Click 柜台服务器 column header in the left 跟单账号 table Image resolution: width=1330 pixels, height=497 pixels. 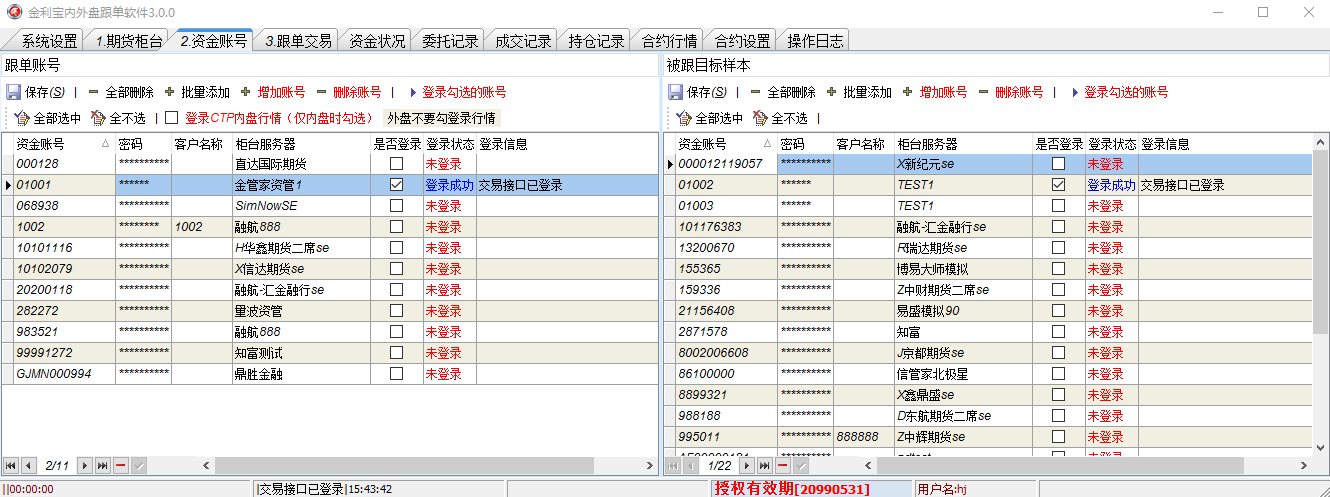click(301, 144)
